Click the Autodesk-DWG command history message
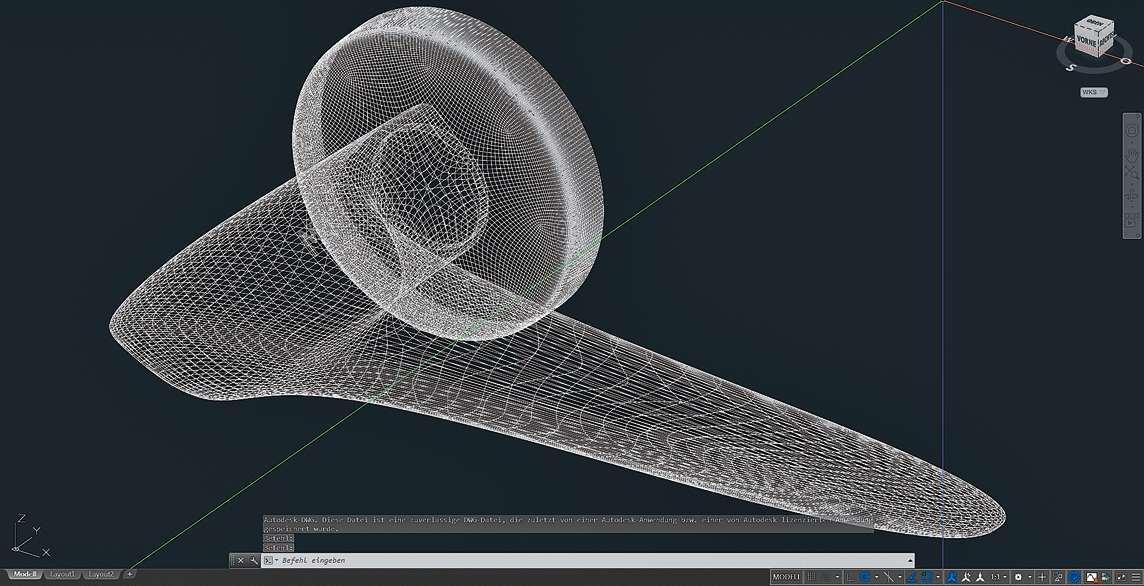 click(568, 523)
